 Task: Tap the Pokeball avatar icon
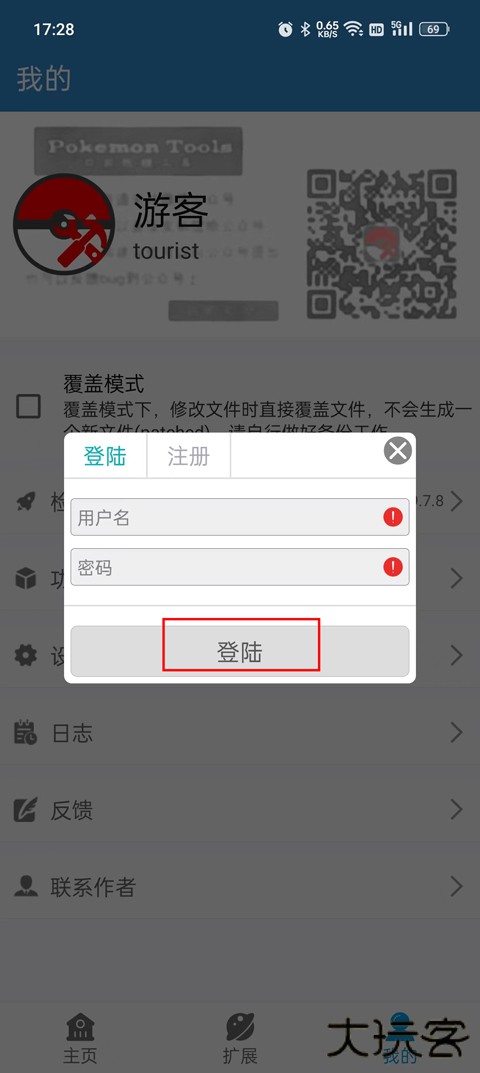point(64,224)
